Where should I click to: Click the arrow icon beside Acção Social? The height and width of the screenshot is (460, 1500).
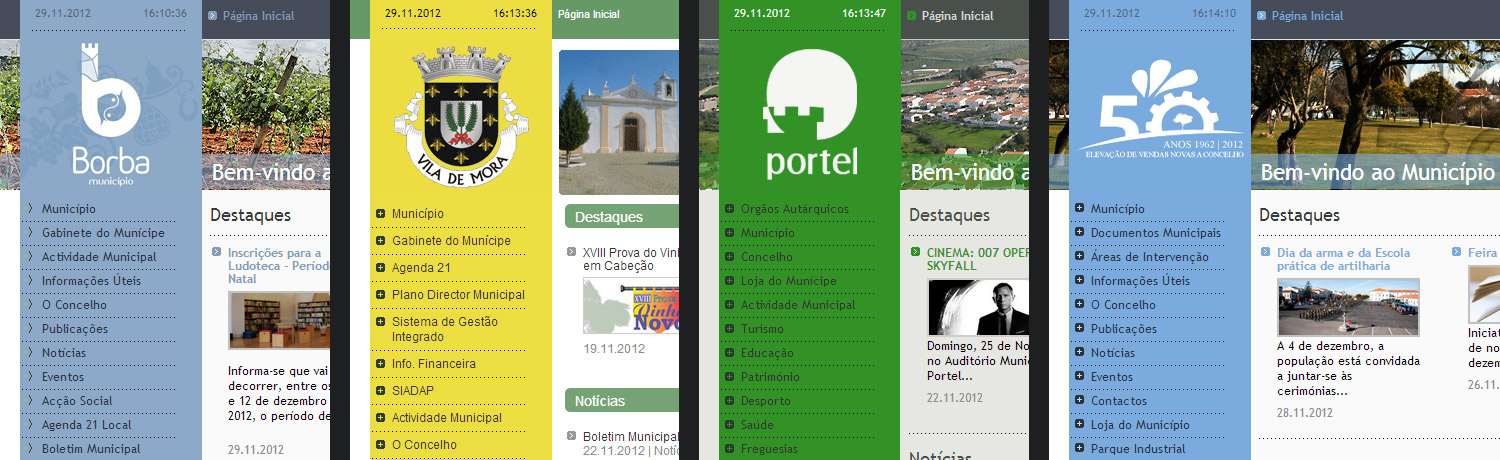pos(31,401)
